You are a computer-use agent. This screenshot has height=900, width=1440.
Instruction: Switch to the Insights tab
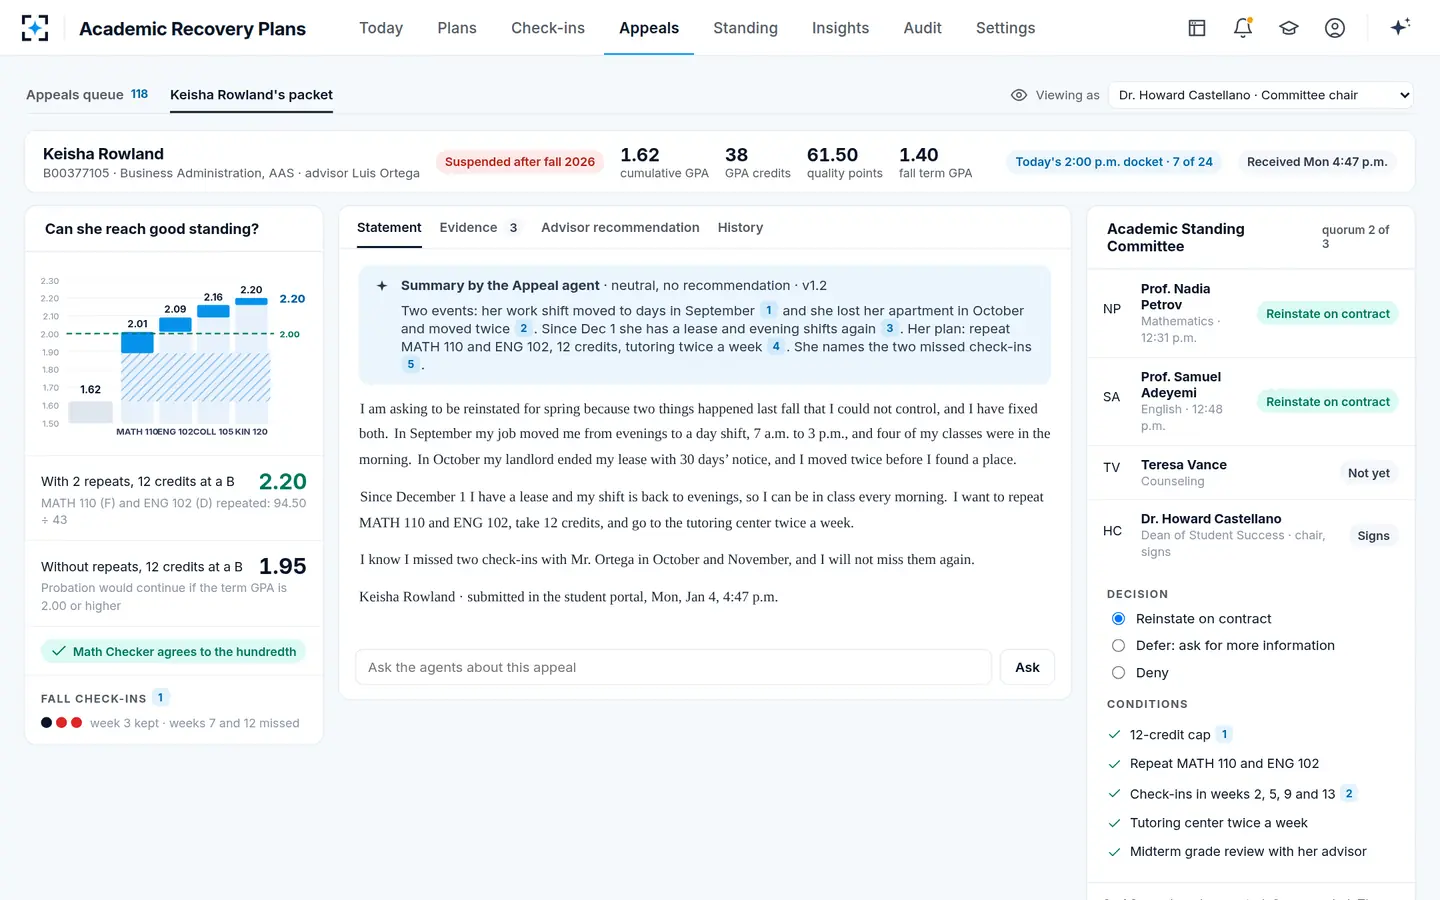pos(840,28)
